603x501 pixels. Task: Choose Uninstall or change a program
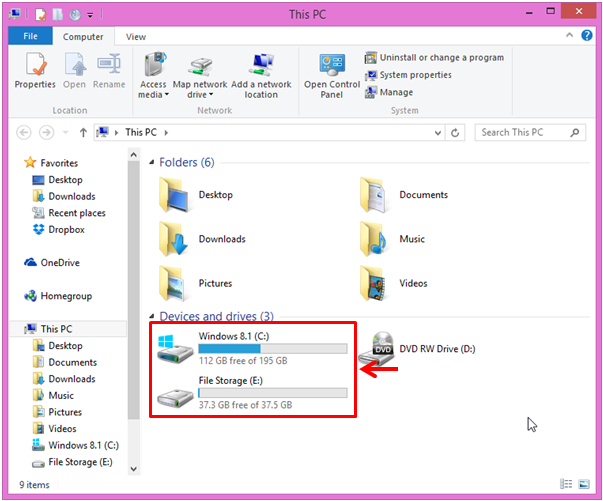tap(434, 58)
